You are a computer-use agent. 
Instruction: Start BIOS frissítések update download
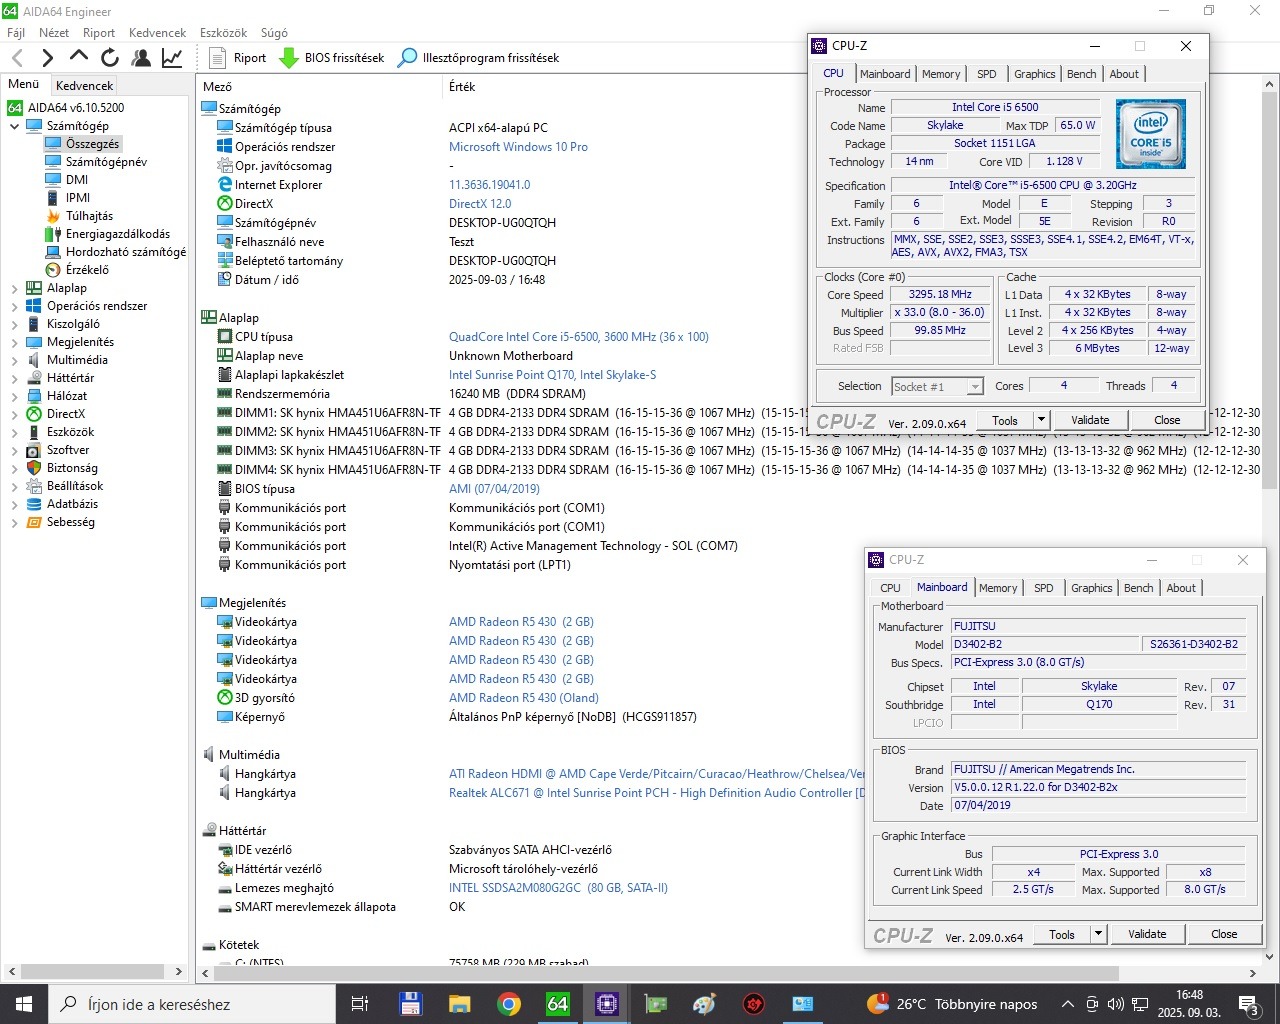click(x=332, y=58)
